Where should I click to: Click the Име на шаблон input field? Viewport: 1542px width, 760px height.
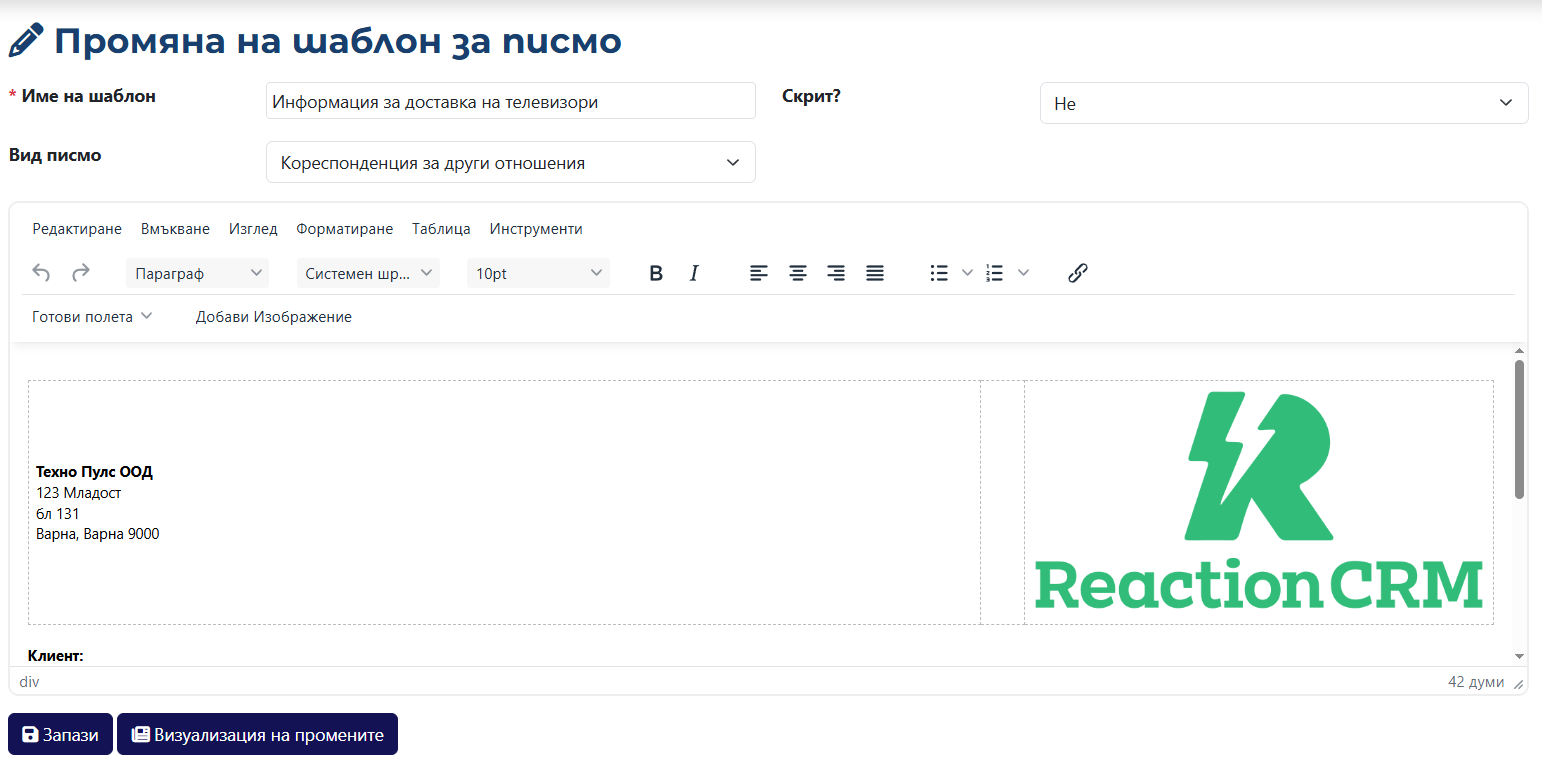point(511,101)
